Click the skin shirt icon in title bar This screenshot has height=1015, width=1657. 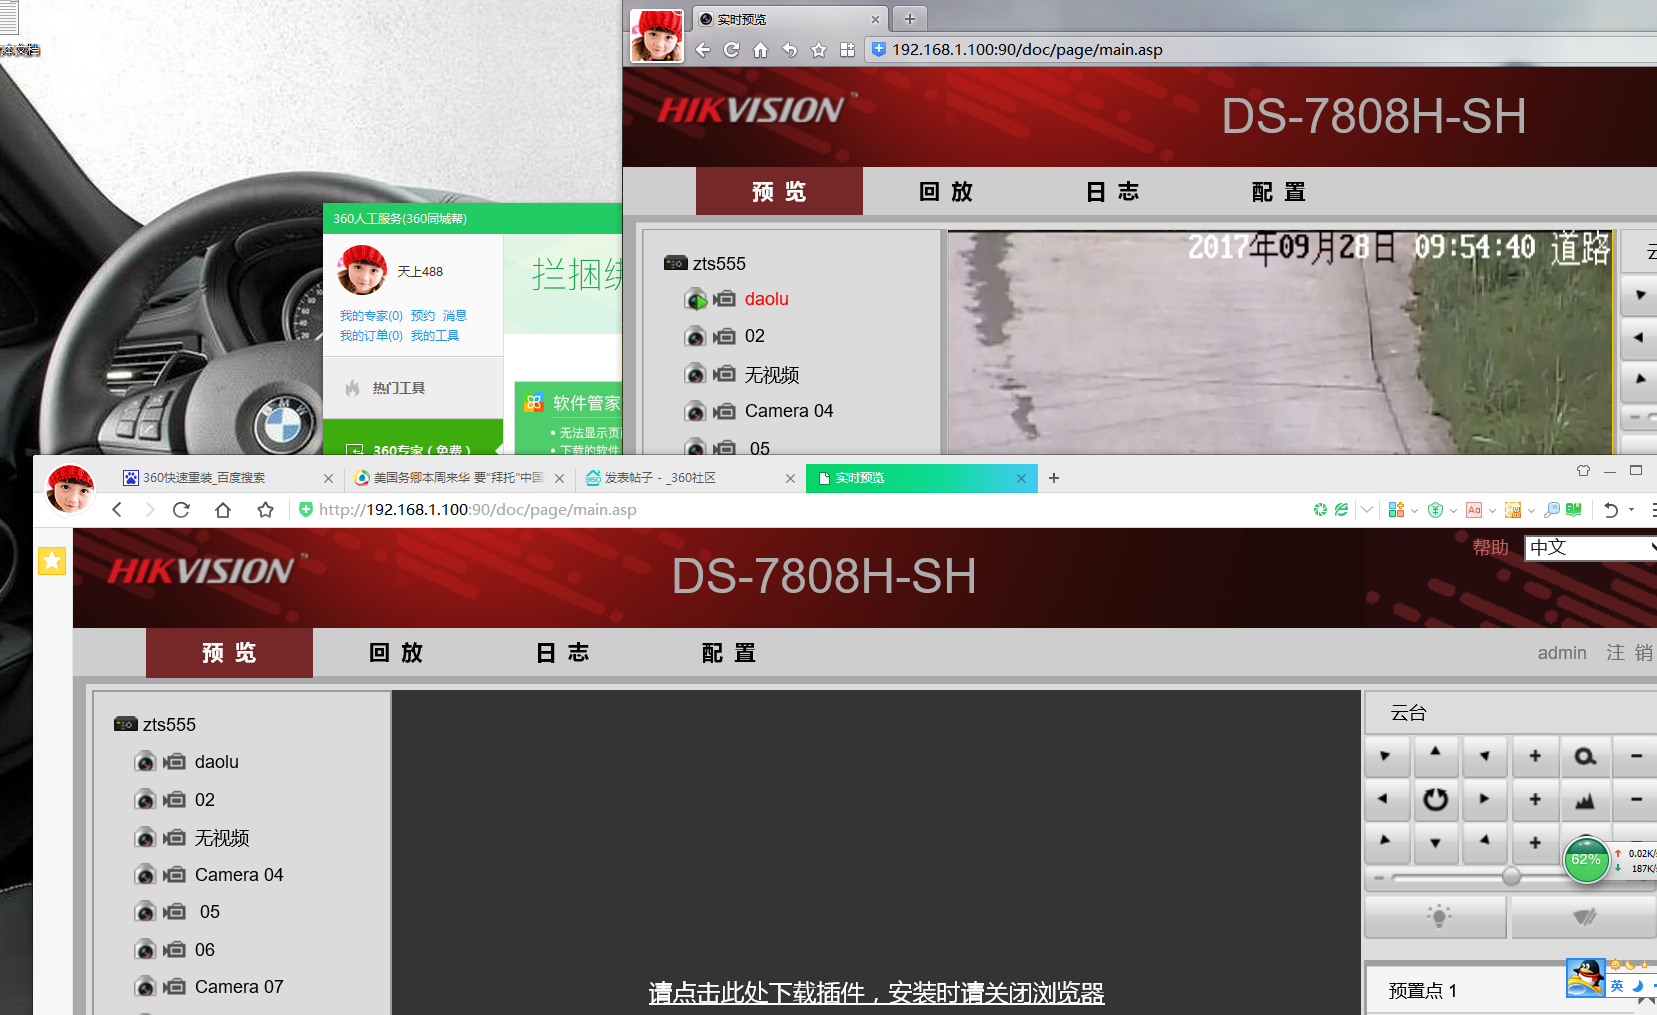(1583, 470)
